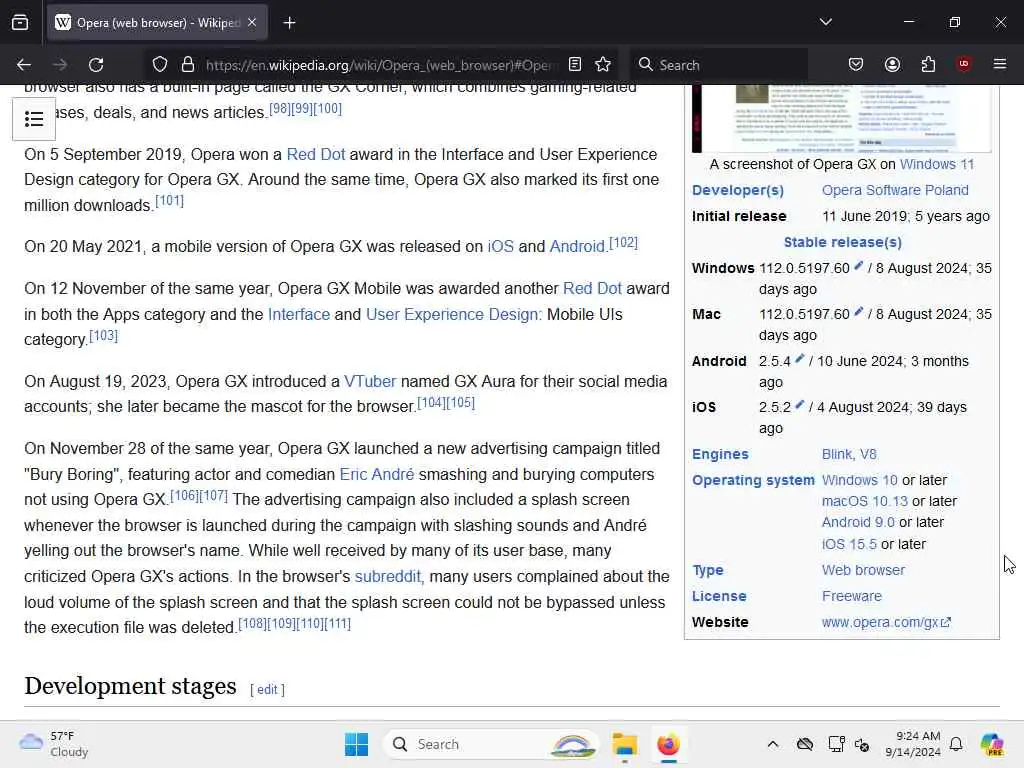Follow the subreddit link
This screenshot has width=1024, height=768.
click(388, 577)
